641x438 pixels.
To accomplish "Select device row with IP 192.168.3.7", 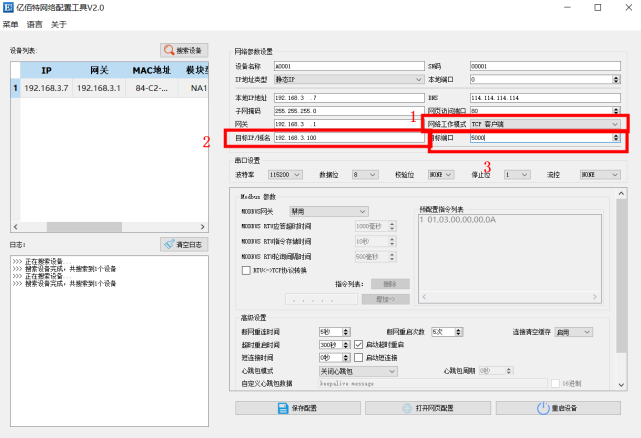I will [110, 88].
